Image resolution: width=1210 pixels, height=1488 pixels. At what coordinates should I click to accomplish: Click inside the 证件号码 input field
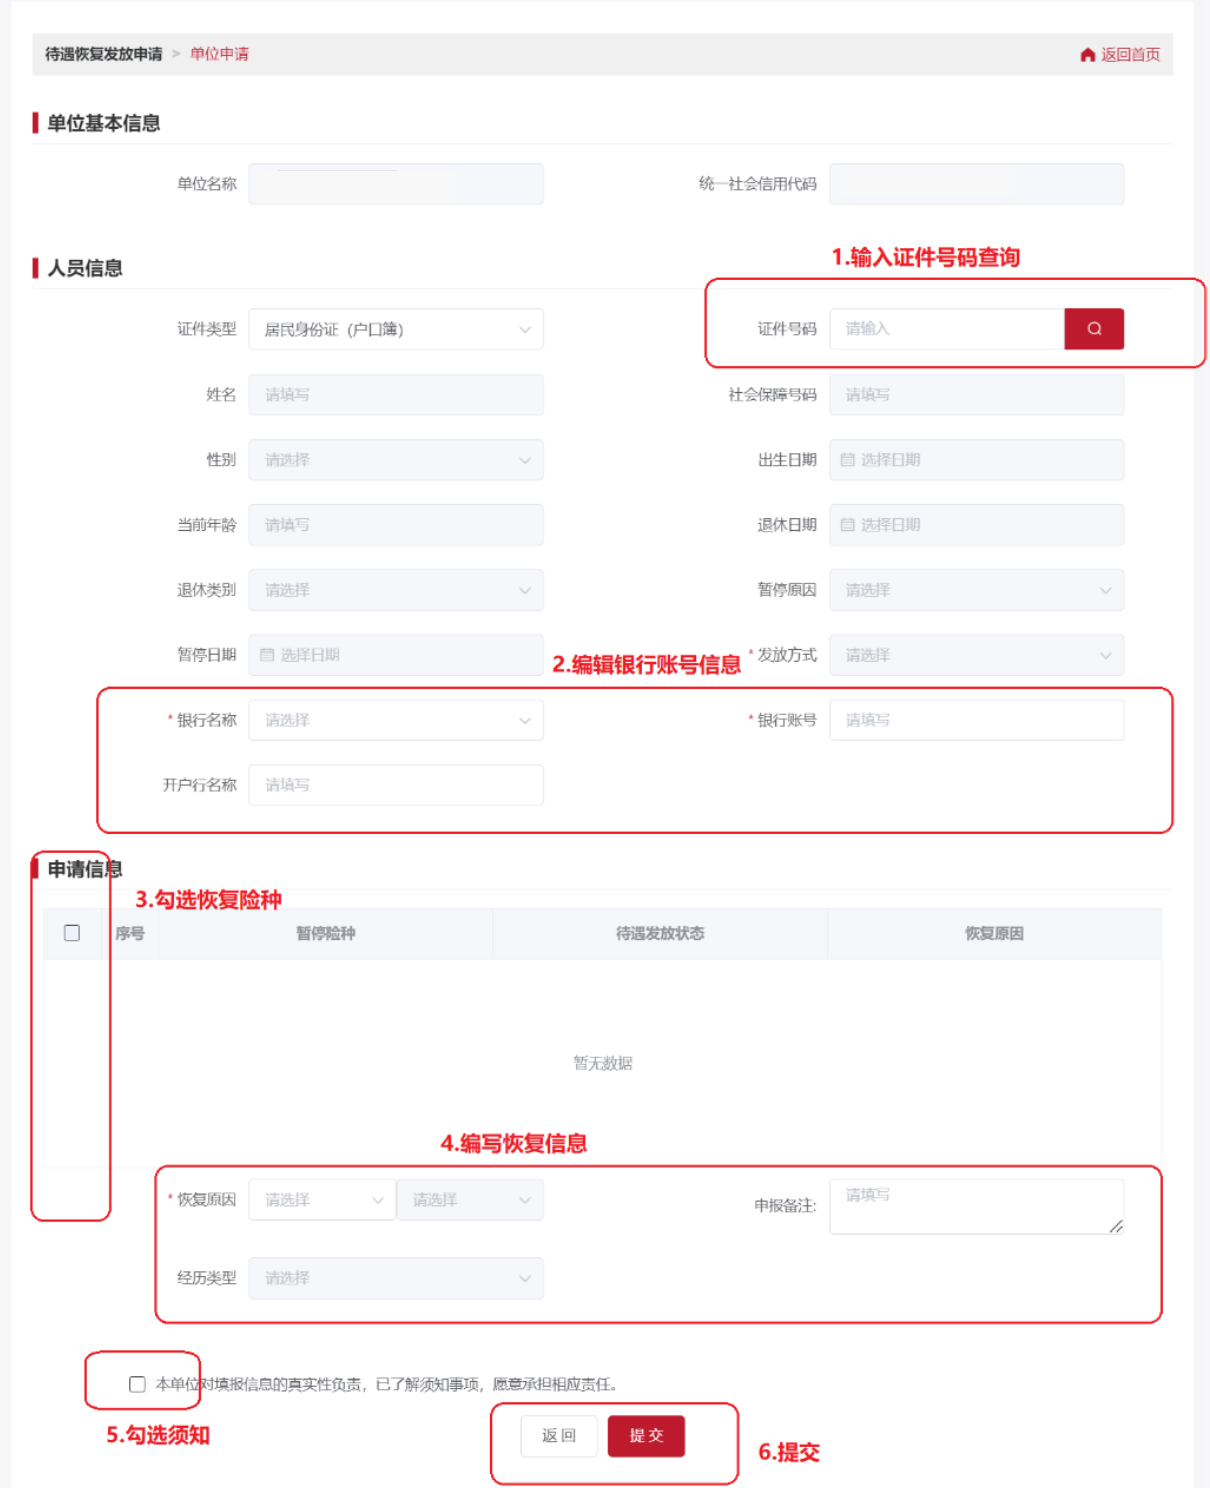tap(945, 328)
